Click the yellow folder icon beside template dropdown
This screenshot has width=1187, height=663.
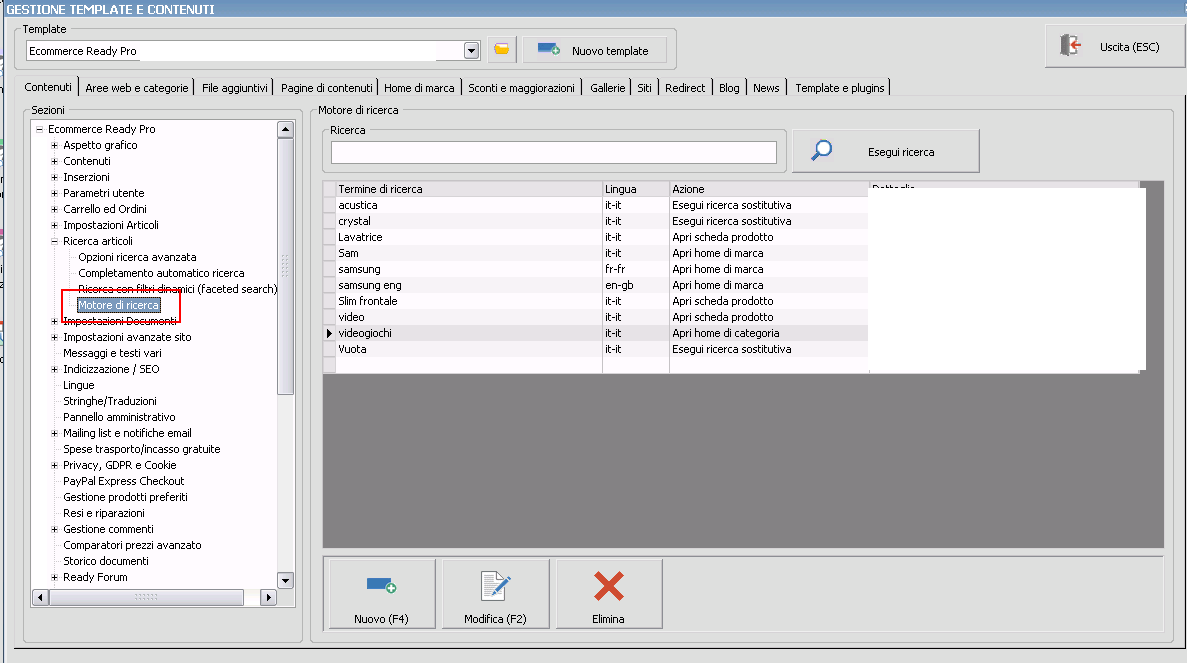tap(501, 50)
